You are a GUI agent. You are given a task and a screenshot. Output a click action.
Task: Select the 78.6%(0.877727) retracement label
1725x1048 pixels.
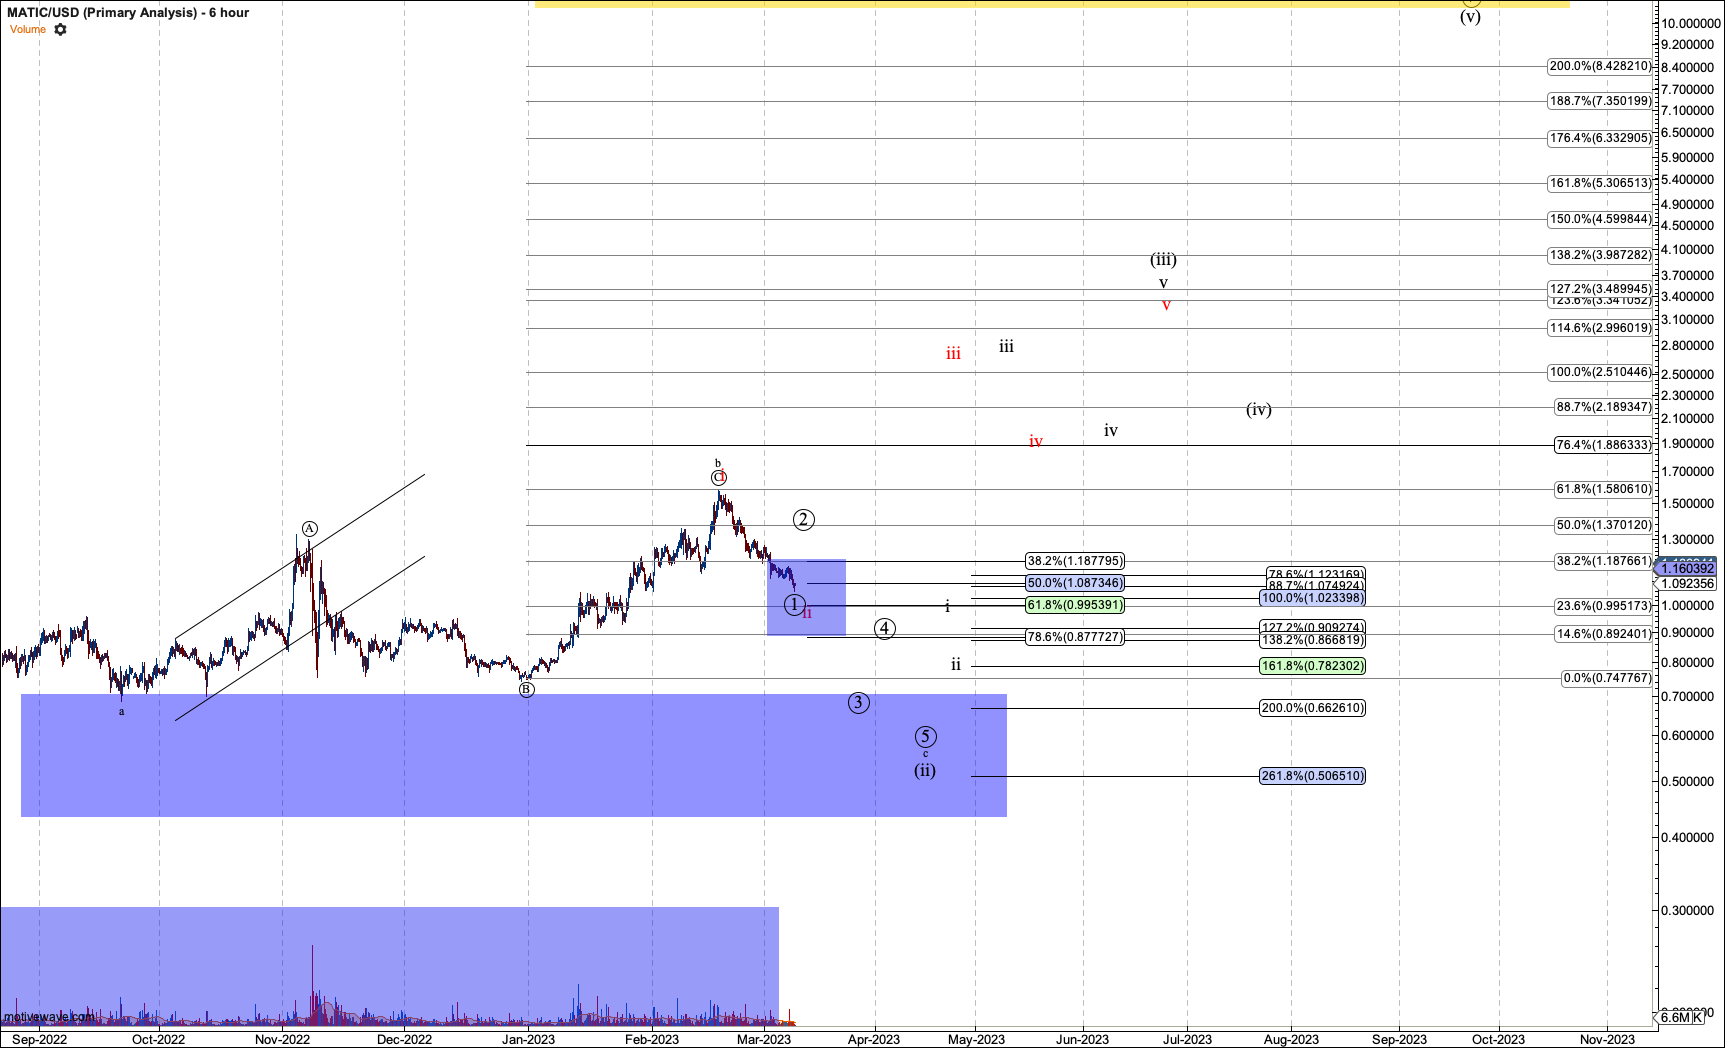1075,637
